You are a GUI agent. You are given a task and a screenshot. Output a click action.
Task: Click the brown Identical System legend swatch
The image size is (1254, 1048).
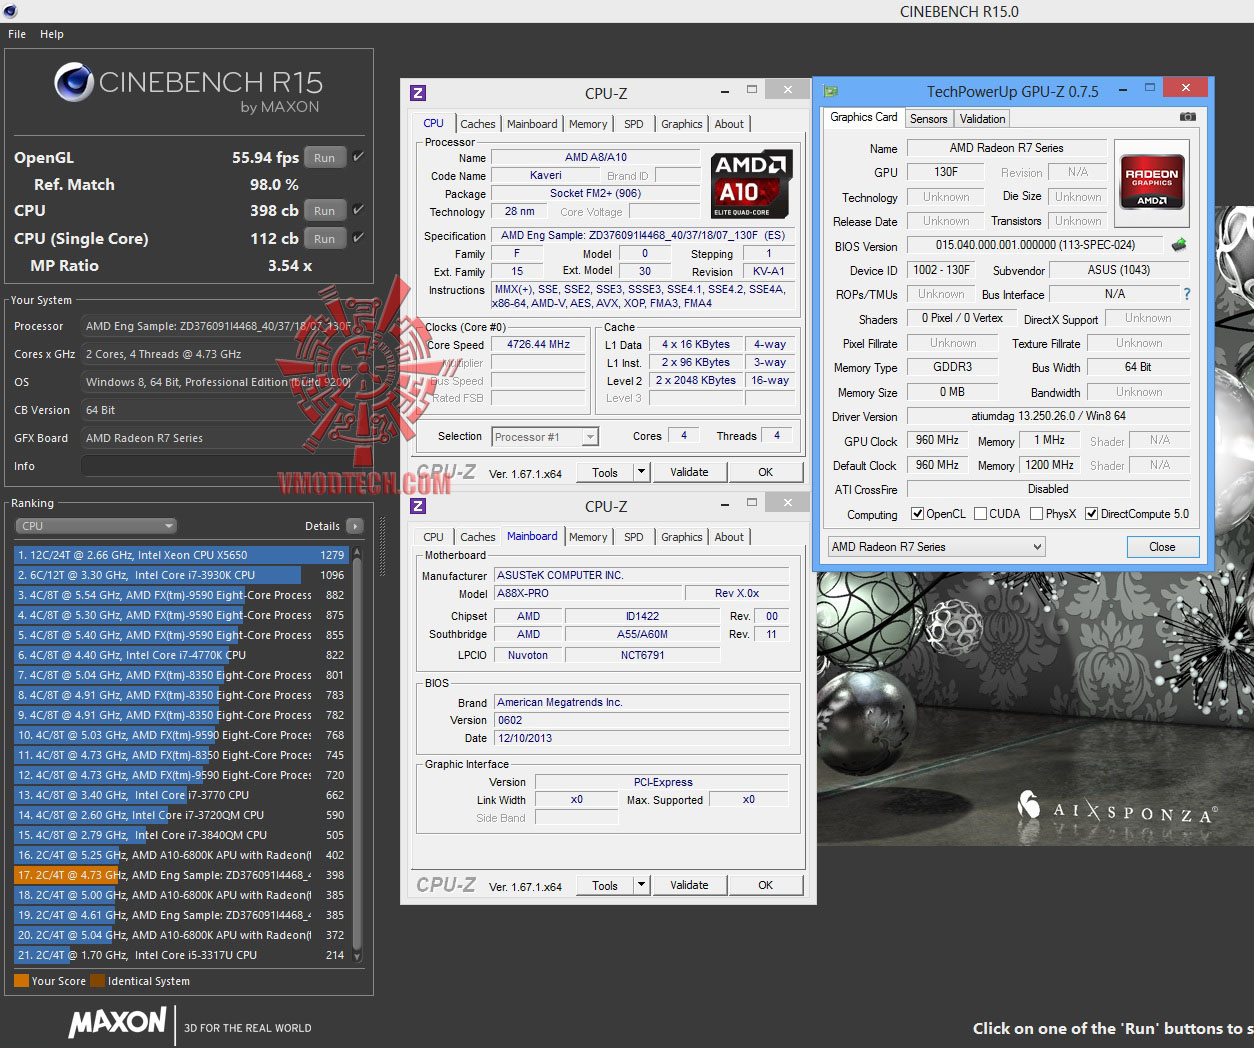(97, 981)
